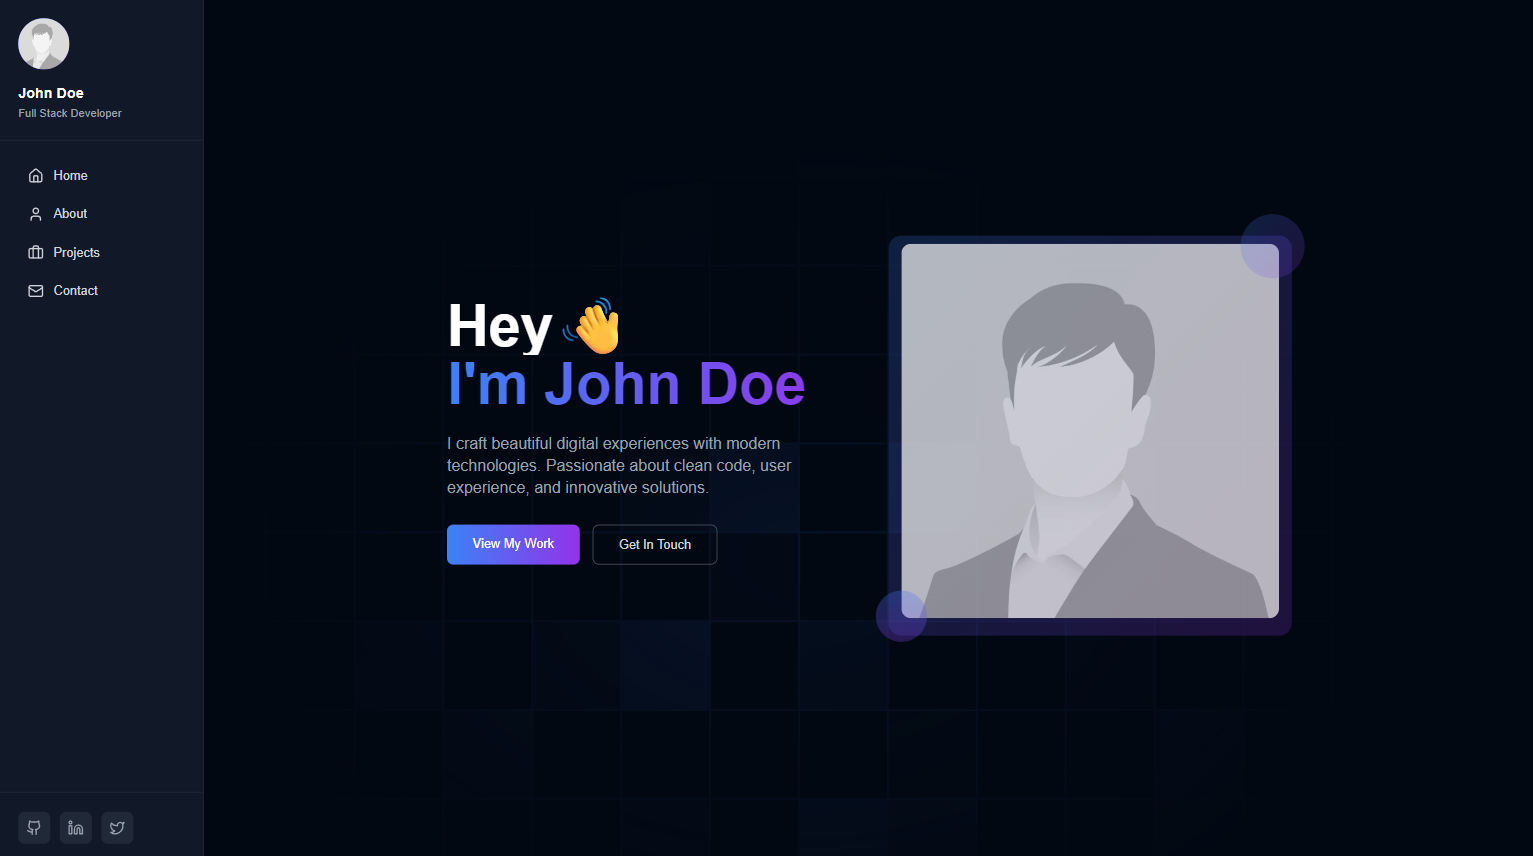Select Home in the navigation menu
Screen dimensions: 1533x856
coord(69,175)
